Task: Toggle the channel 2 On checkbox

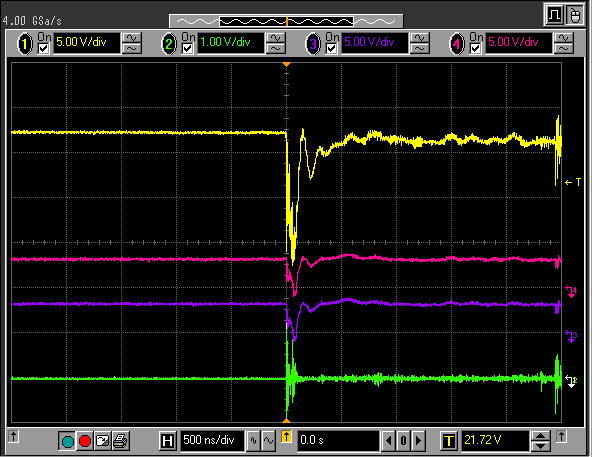Action: (188, 49)
